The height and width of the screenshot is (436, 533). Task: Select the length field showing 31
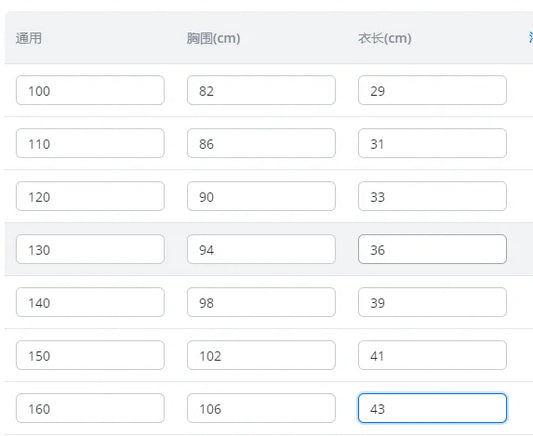click(x=432, y=143)
